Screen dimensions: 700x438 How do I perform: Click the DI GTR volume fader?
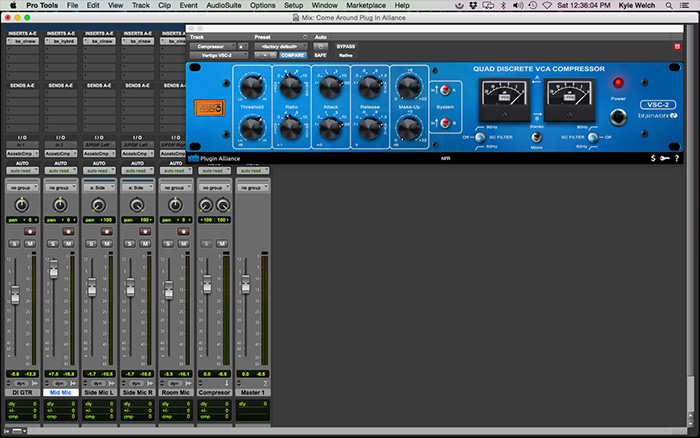(x=15, y=295)
